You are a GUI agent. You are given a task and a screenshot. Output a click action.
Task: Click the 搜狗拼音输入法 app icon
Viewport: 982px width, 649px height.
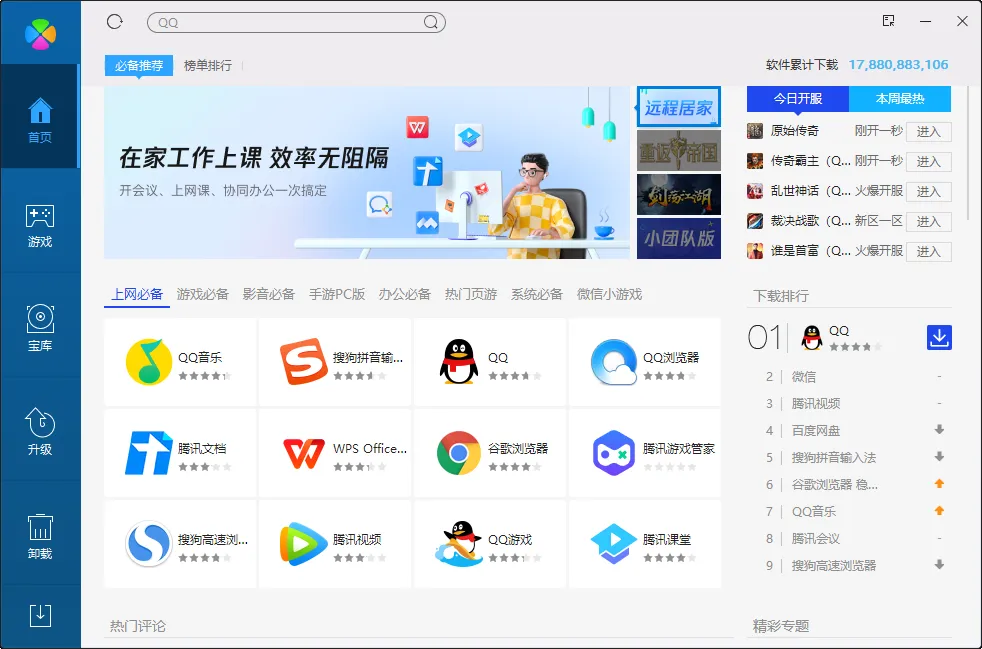pos(304,362)
